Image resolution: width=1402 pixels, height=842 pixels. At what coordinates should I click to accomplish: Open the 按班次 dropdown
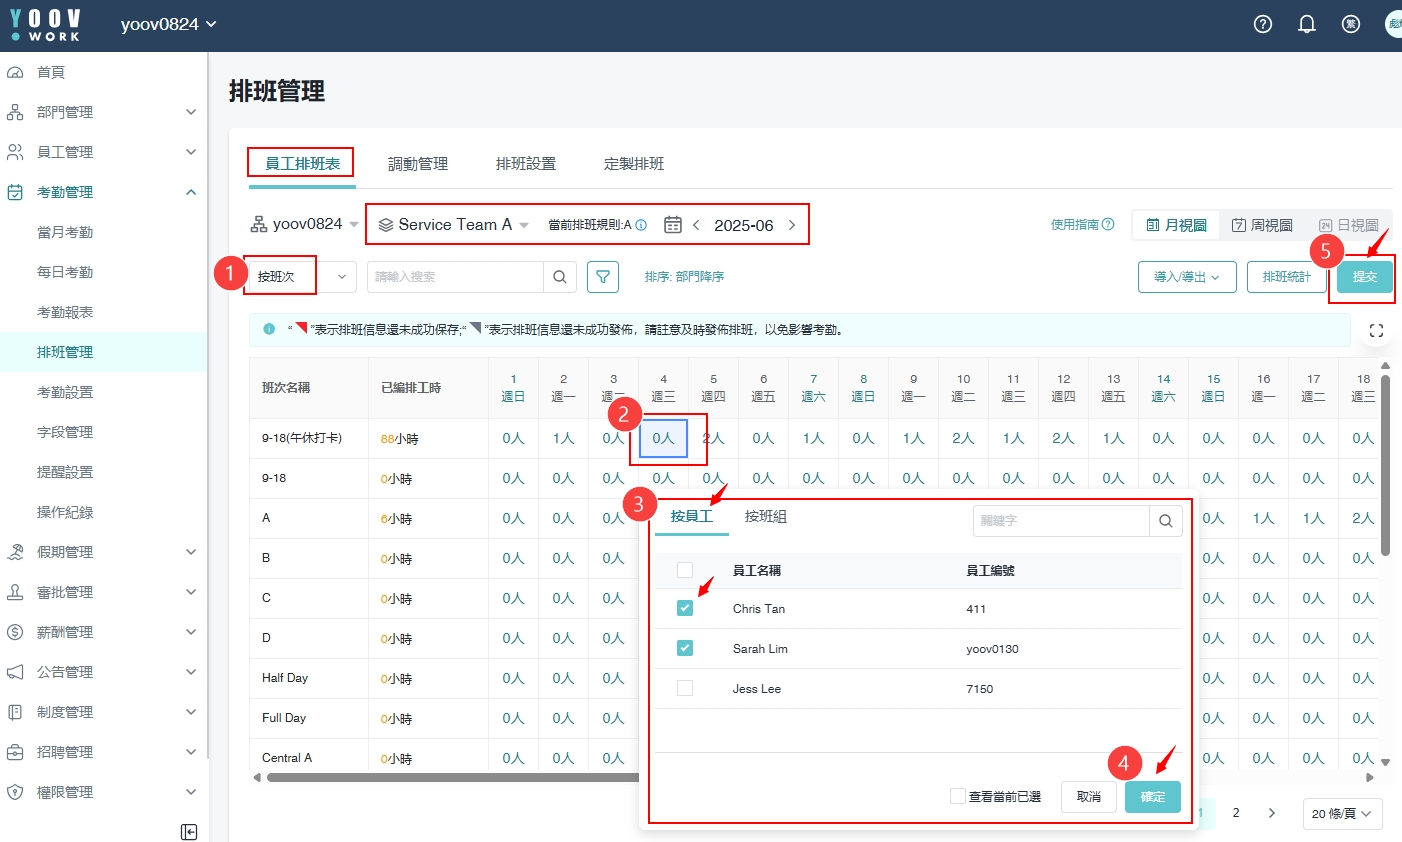point(300,277)
